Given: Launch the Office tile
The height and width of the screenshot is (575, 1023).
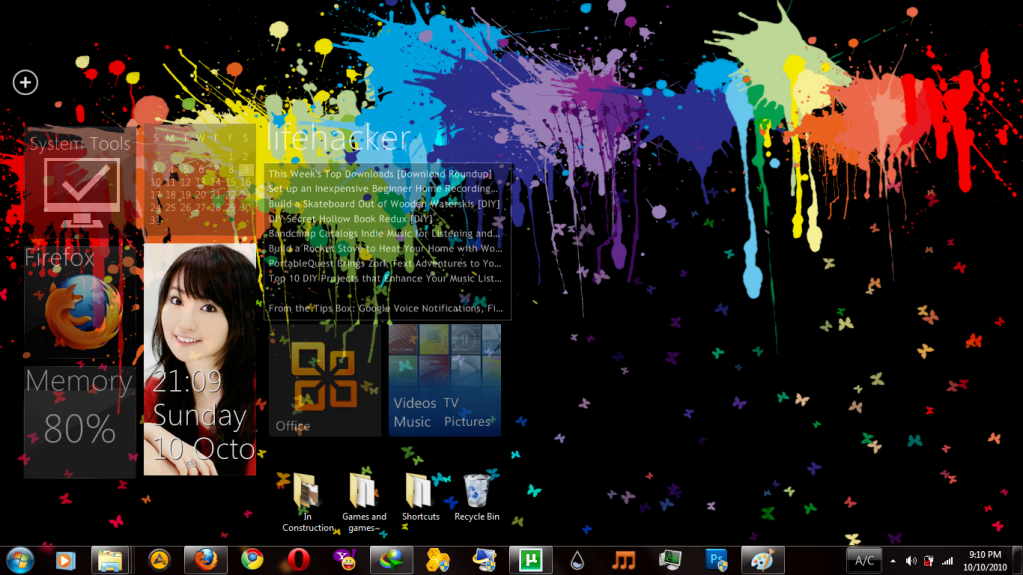Looking at the screenshot, I should (x=324, y=380).
